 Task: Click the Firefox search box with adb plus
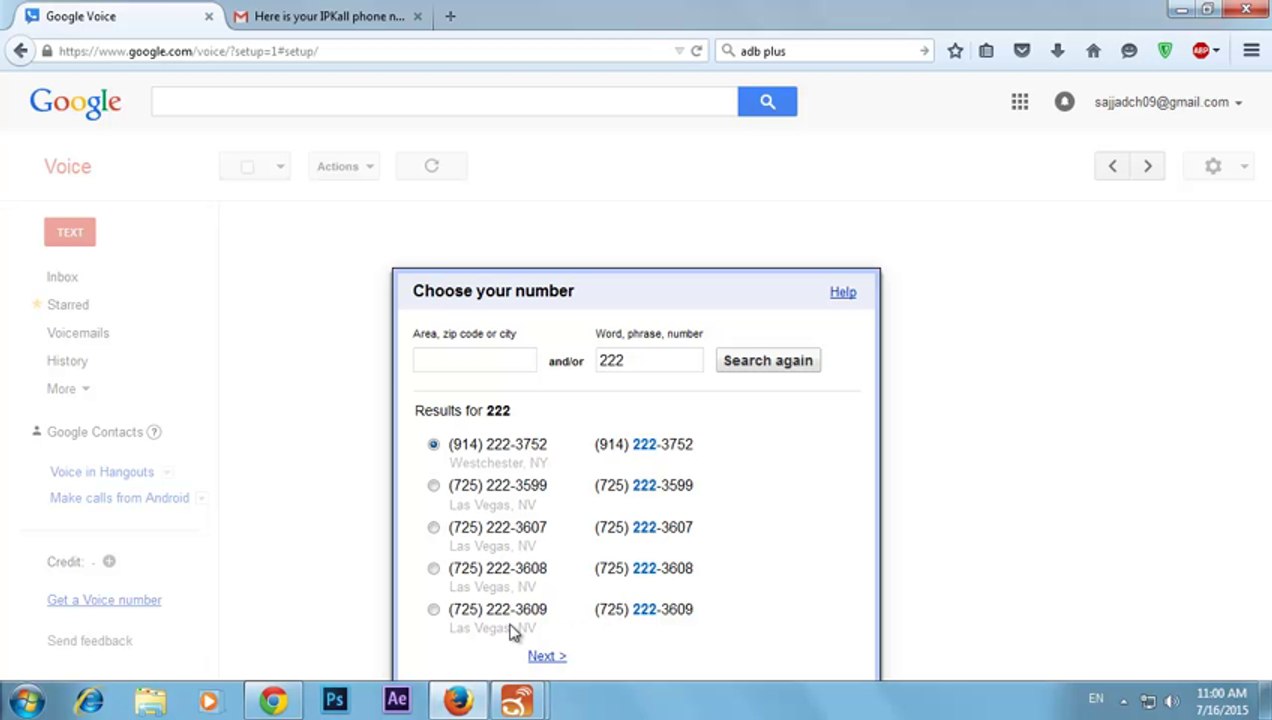click(825, 51)
